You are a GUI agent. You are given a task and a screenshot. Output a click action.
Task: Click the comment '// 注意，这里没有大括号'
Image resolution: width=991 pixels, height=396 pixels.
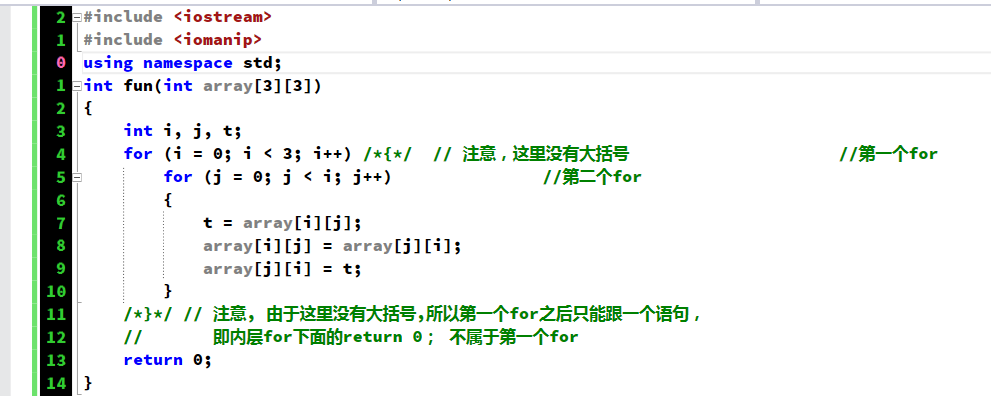(x=531, y=154)
